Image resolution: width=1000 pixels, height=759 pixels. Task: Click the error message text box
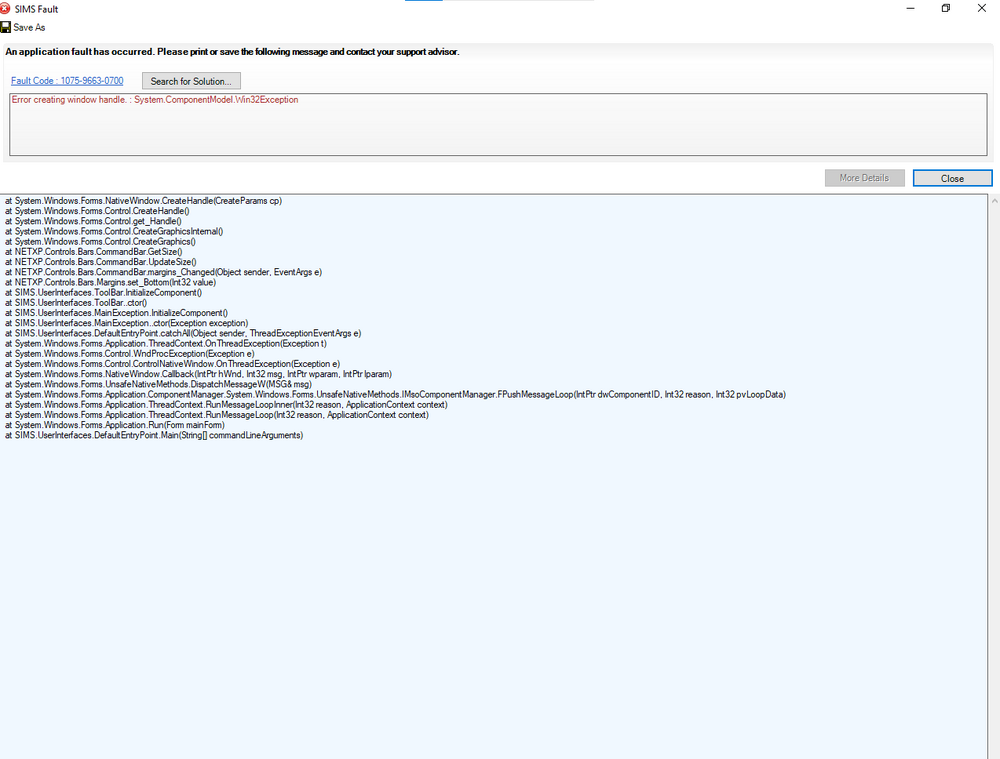498,124
